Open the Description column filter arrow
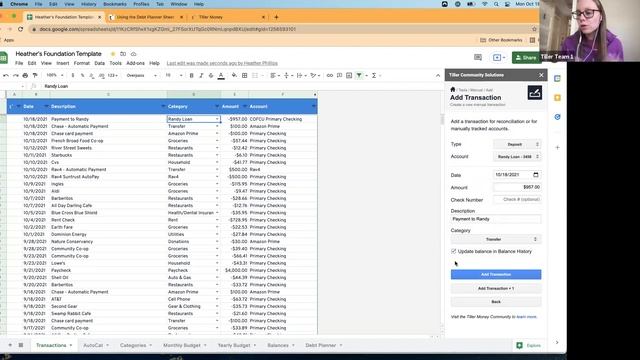The width and height of the screenshot is (640, 360). click(x=163, y=107)
